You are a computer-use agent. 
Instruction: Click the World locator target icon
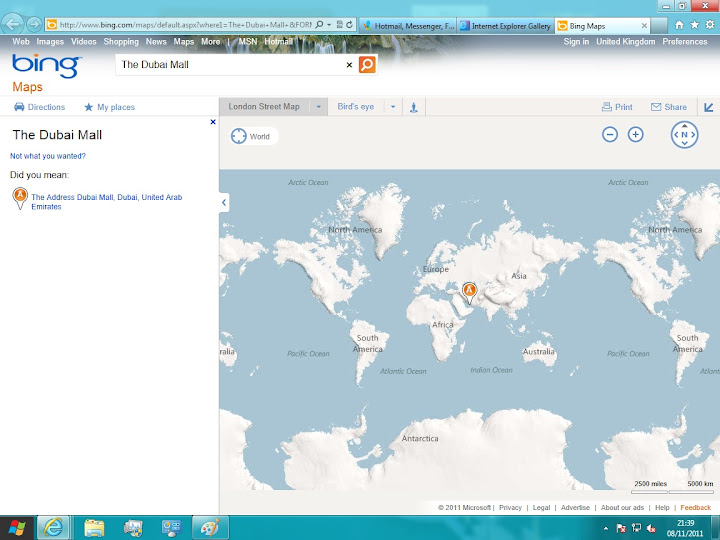click(238, 136)
